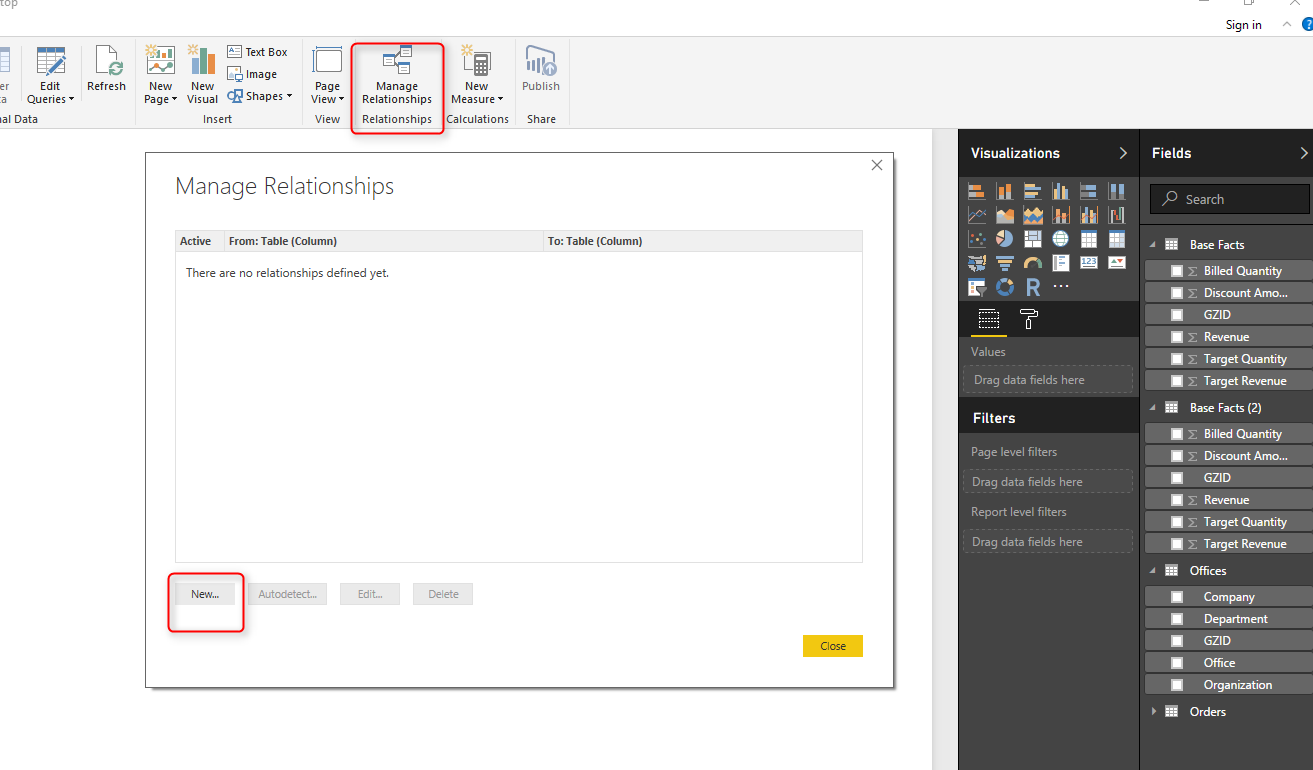Insert an R script visual
This screenshot has width=1313, height=770.
[x=1033, y=286]
